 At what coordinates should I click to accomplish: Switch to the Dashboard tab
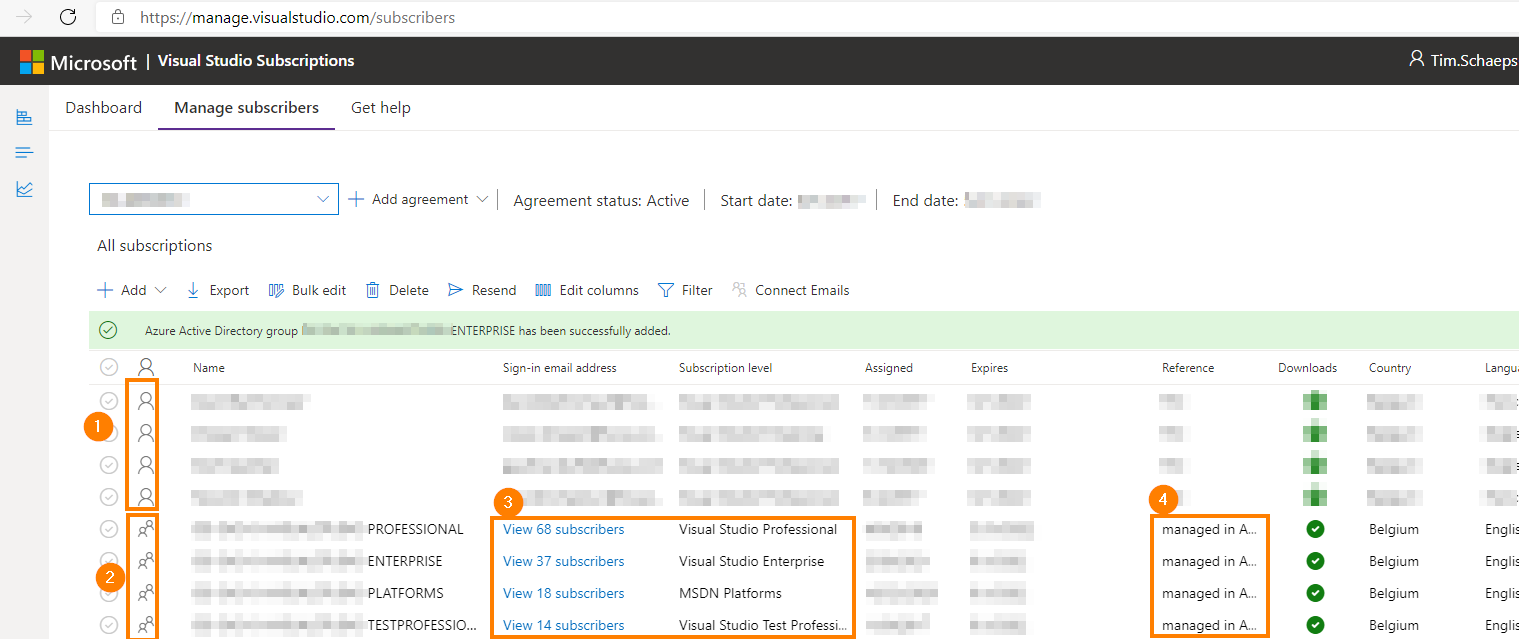(104, 107)
